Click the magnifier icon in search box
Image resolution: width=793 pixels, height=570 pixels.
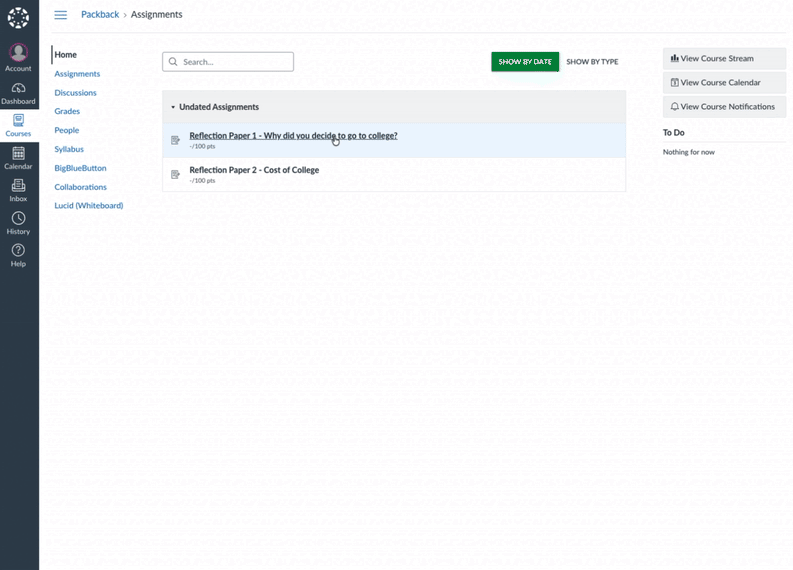click(x=173, y=62)
